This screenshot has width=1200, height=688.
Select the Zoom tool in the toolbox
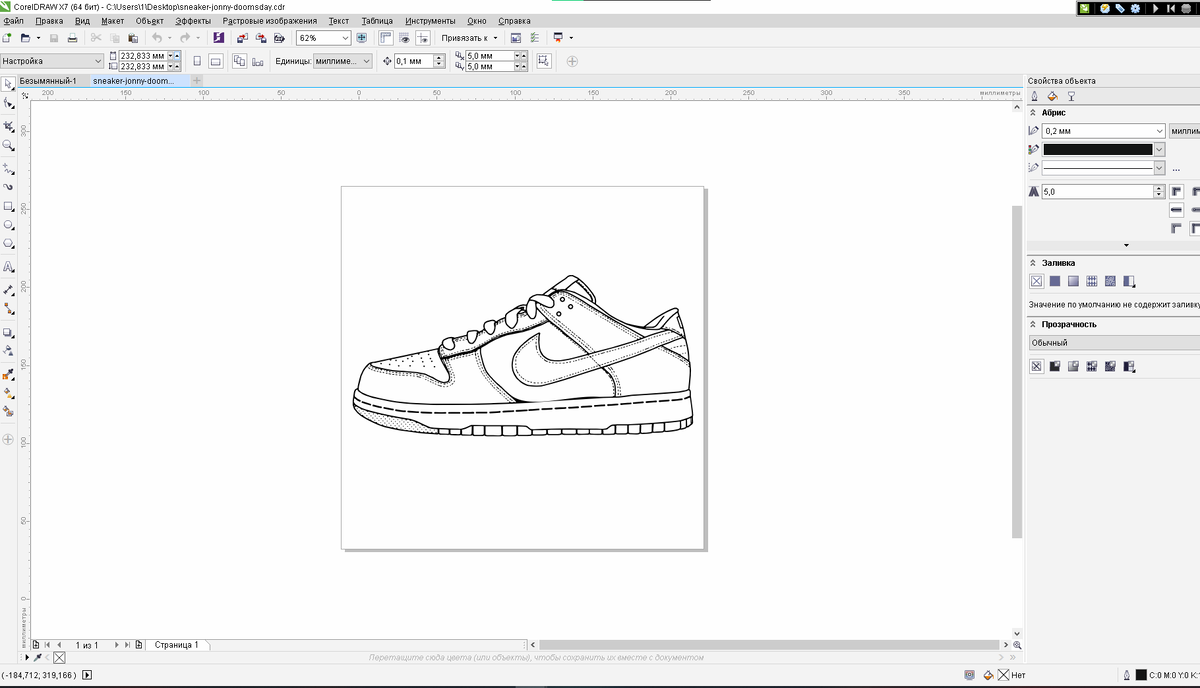point(9,146)
